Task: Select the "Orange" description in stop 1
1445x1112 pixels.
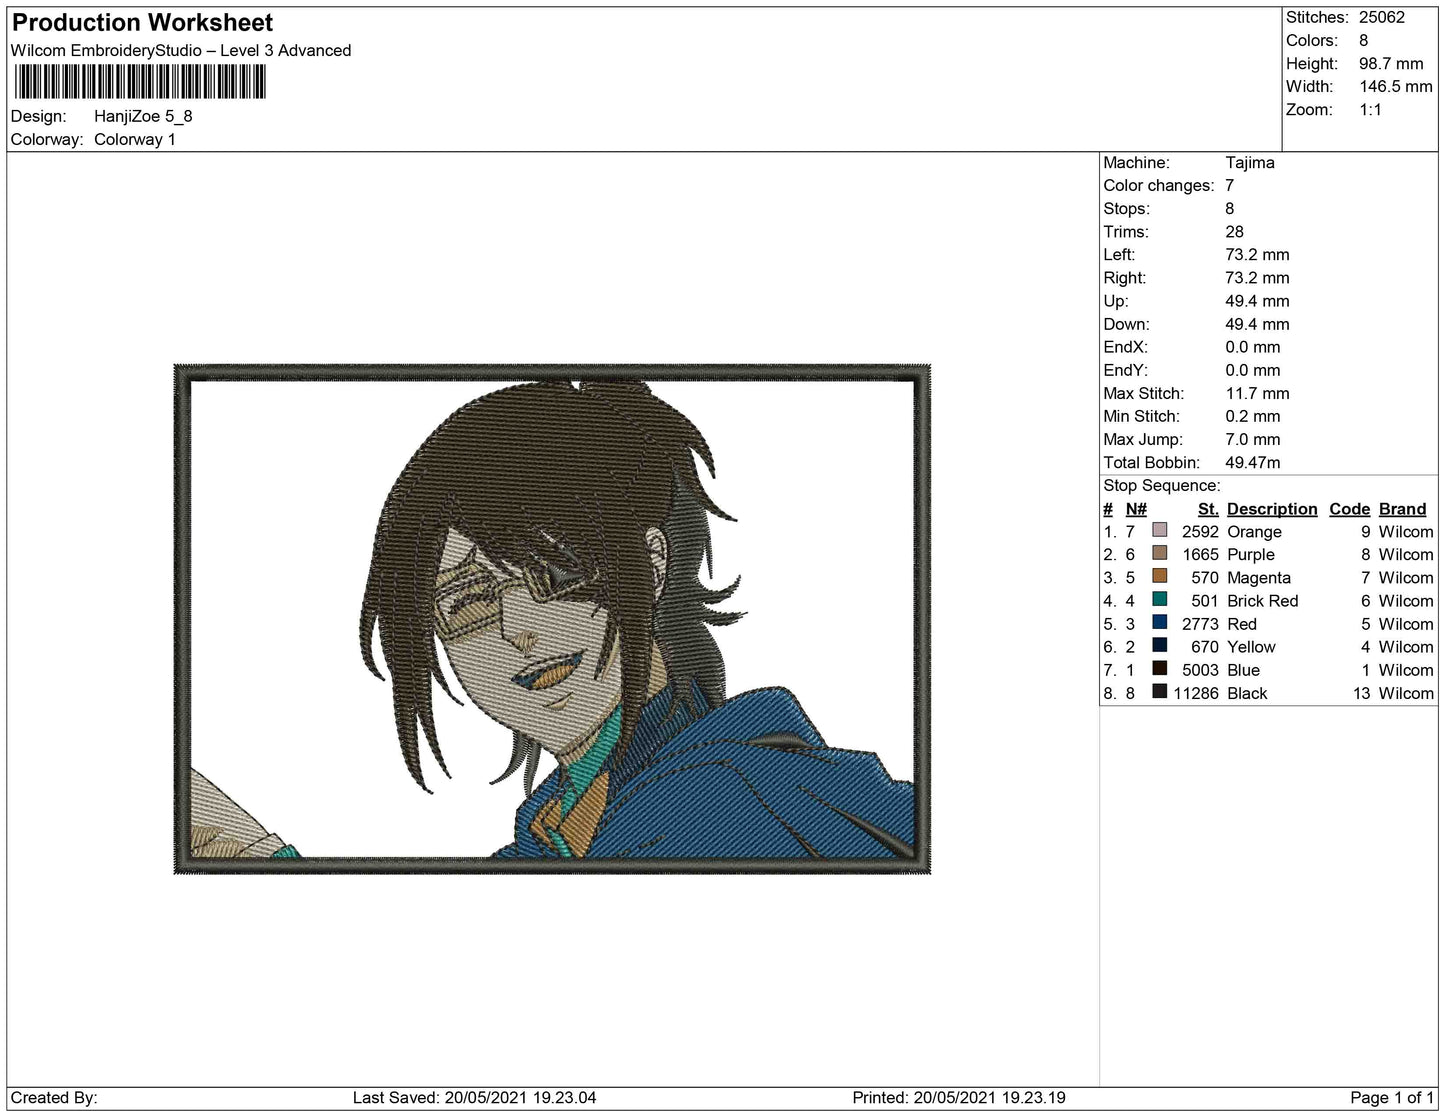Action: (1254, 532)
